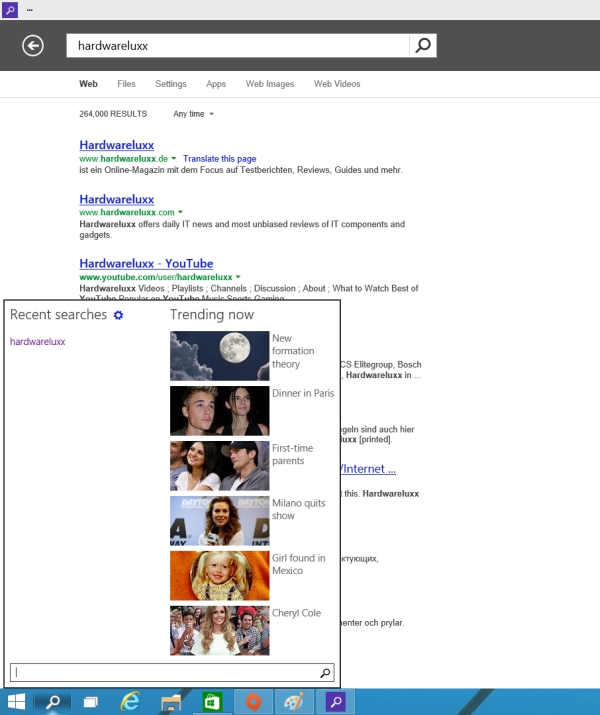Open first Hardwareluxx result (.de)
Image resolution: width=600 pixels, height=715 pixels.
click(x=116, y=145)
